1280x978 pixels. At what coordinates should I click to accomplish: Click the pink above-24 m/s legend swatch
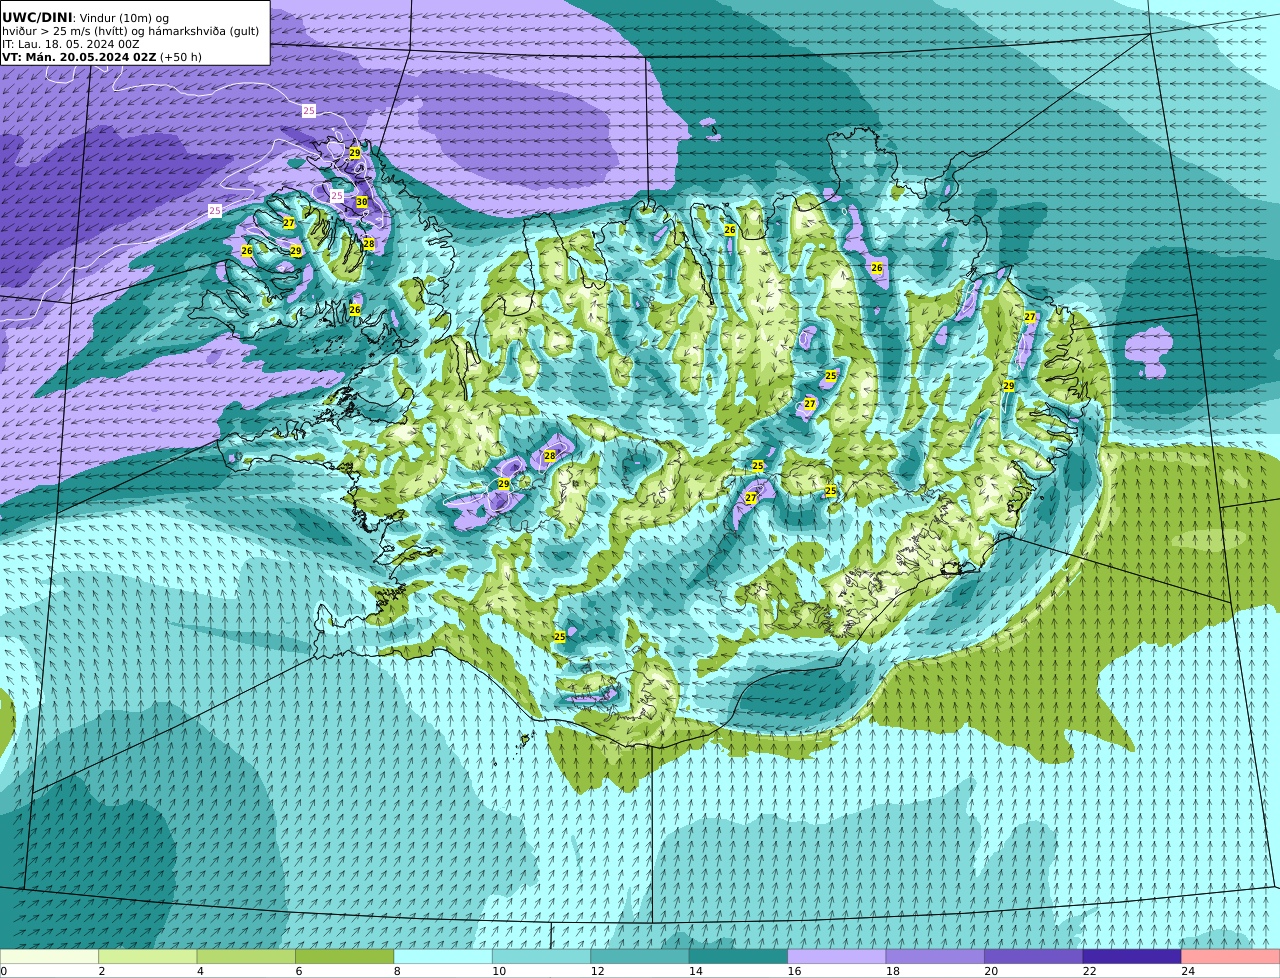pyautogui.click(x=1231, y=956)
